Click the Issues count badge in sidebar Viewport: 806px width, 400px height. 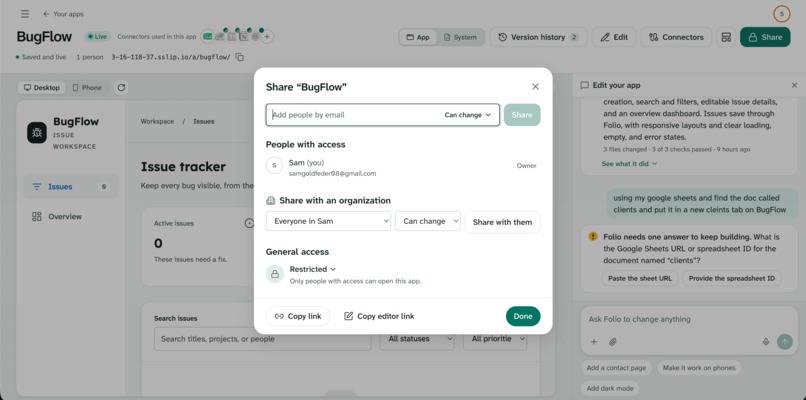[x=104, y=187]
